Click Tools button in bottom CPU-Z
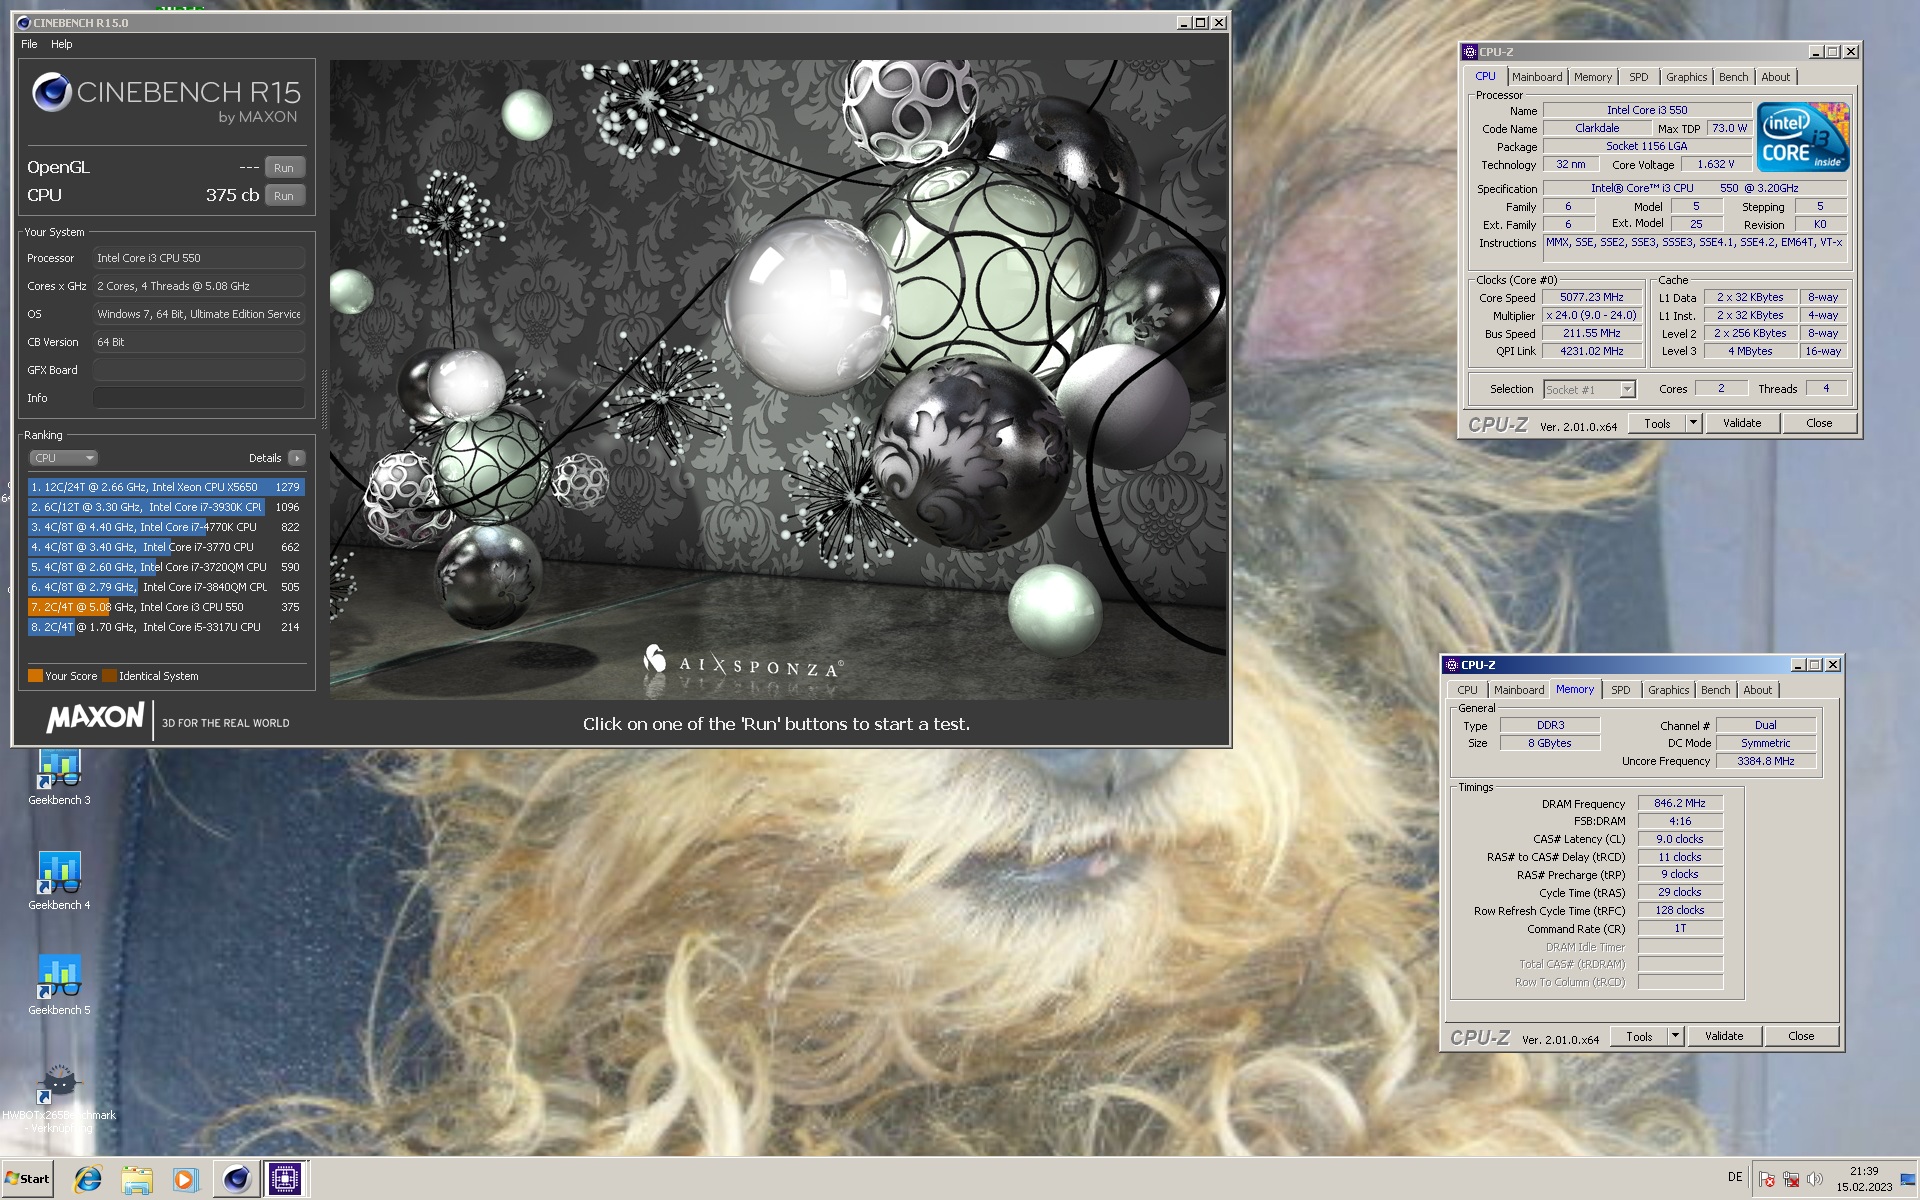1920x1200 pixels. click(x=1639, y=1037)
